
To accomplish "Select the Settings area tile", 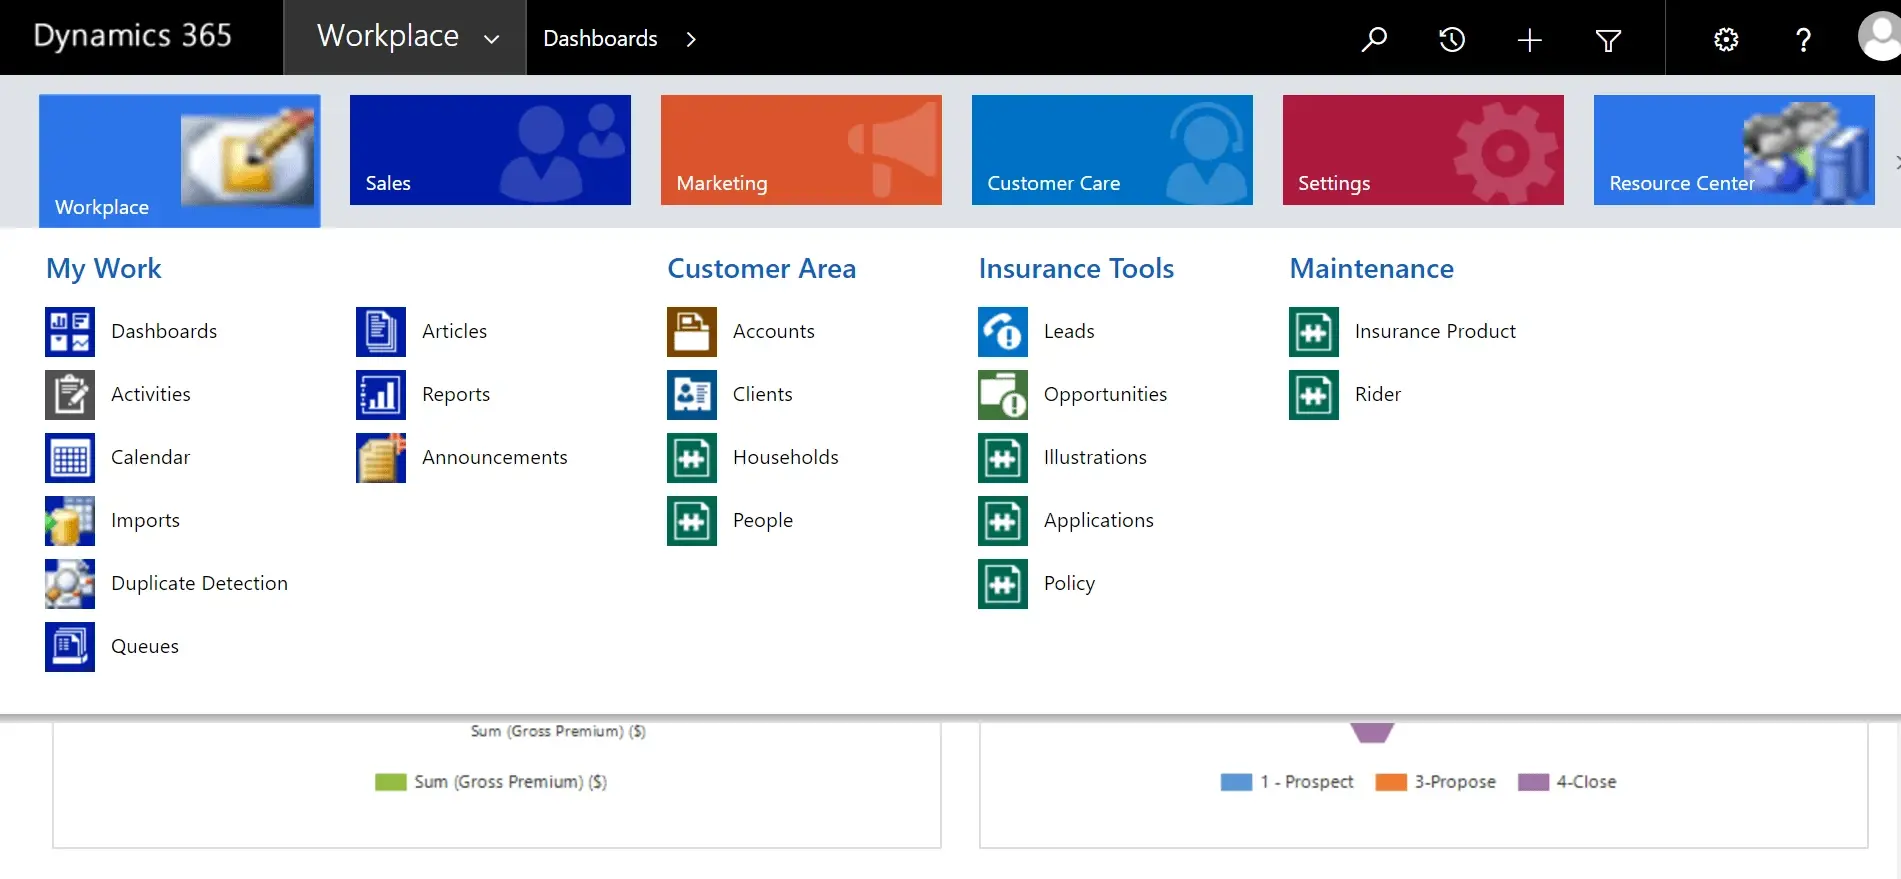I will [1423, 150].
